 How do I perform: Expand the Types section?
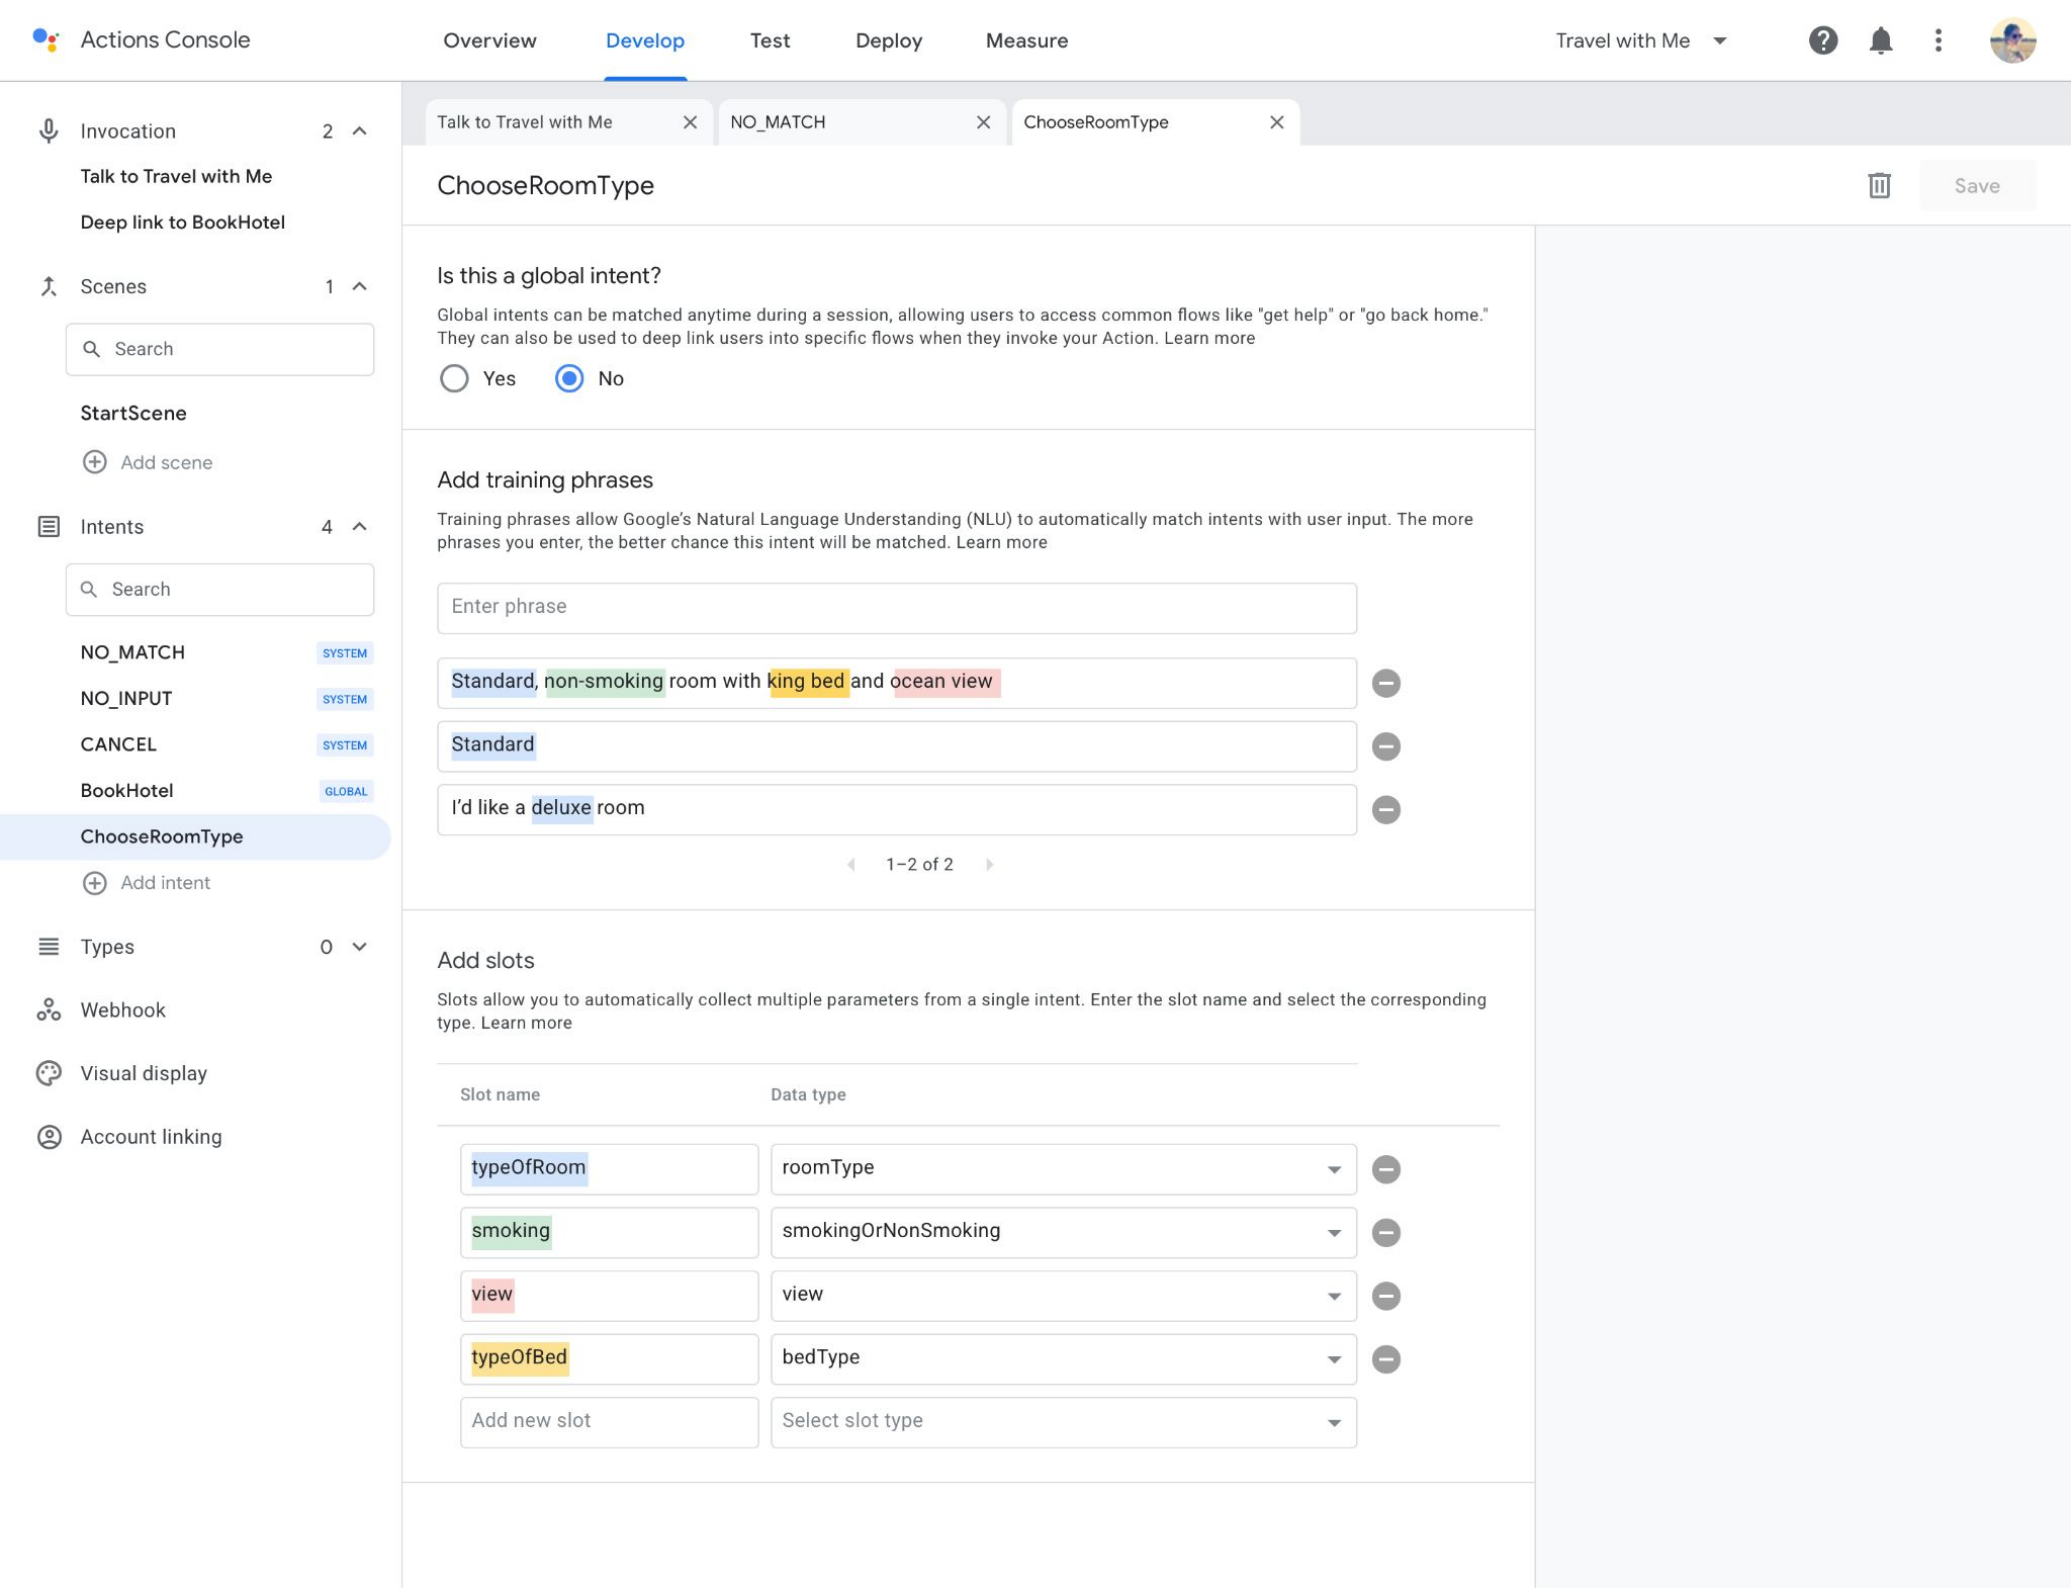click(360, 946)
